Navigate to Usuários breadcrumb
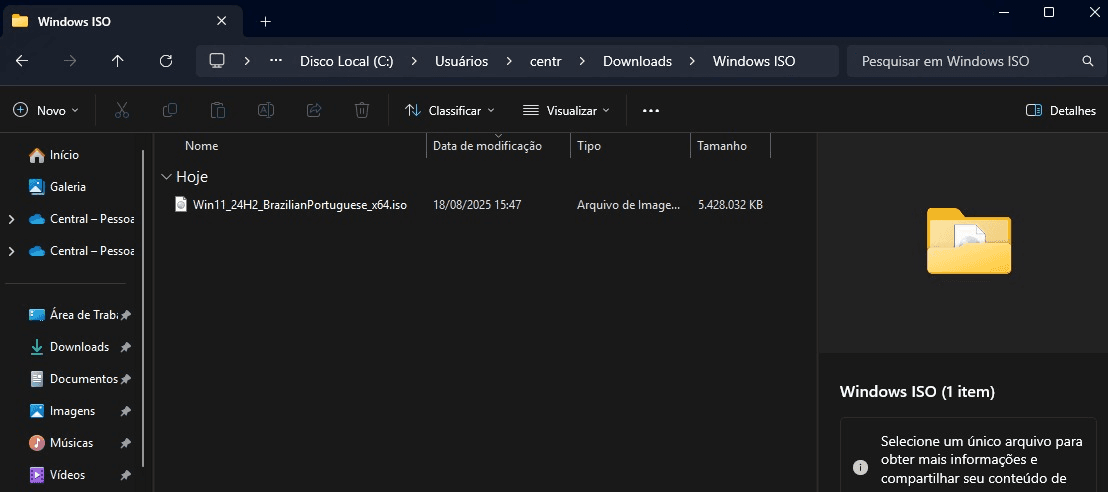The width and height of the screenshot is (1108, 492). pyautogui.click(x=461, y=62)
